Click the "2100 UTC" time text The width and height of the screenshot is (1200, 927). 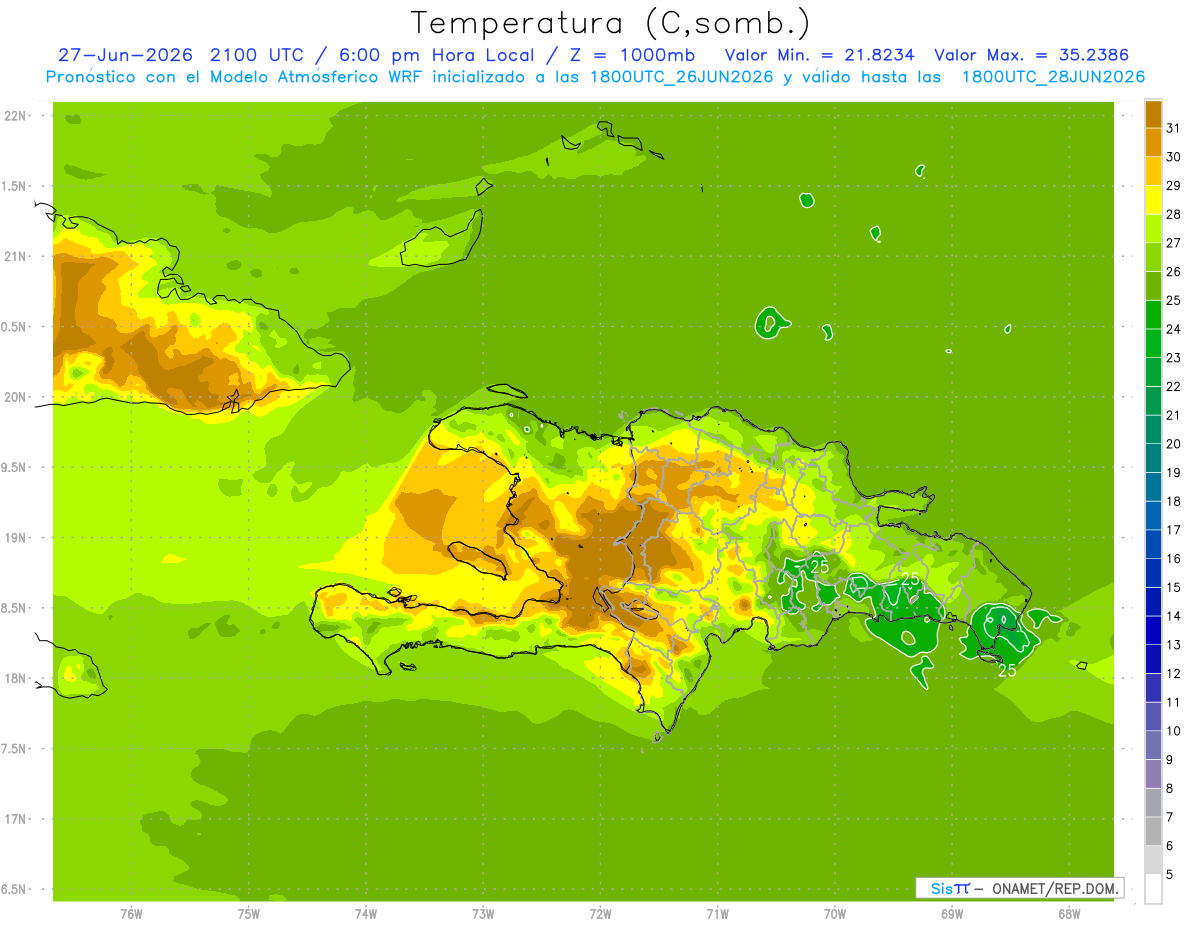(256, 55)
